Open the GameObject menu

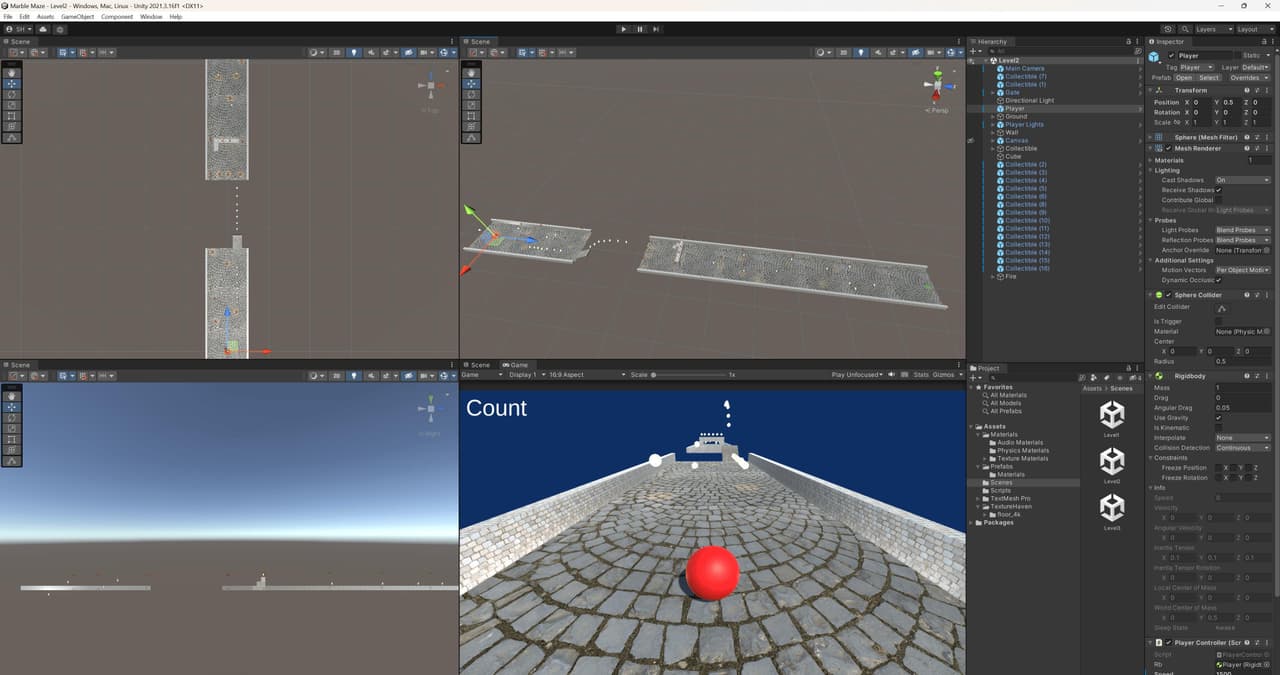[78, 17]
